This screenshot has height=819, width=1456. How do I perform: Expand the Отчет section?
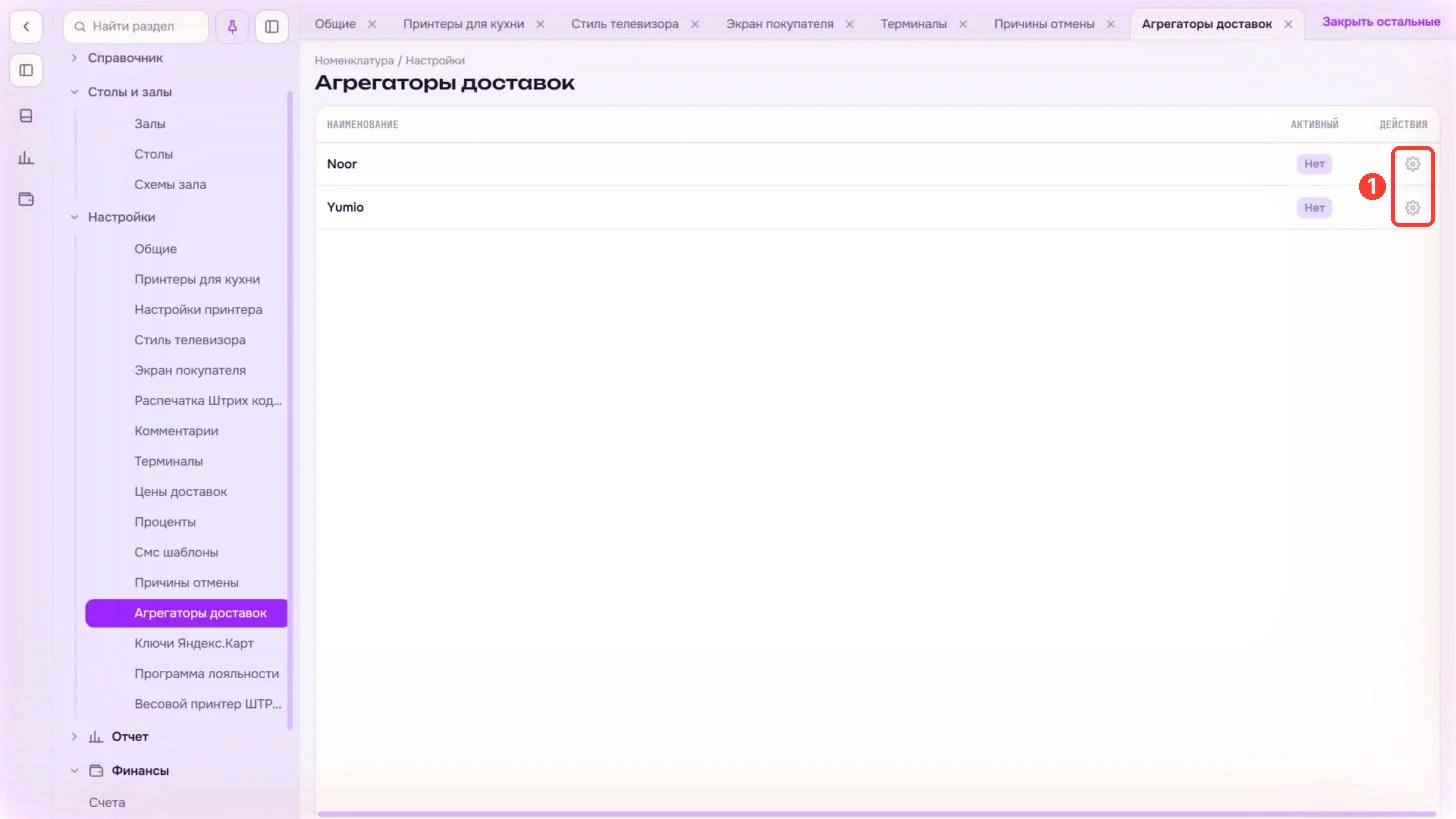(74, 737)
